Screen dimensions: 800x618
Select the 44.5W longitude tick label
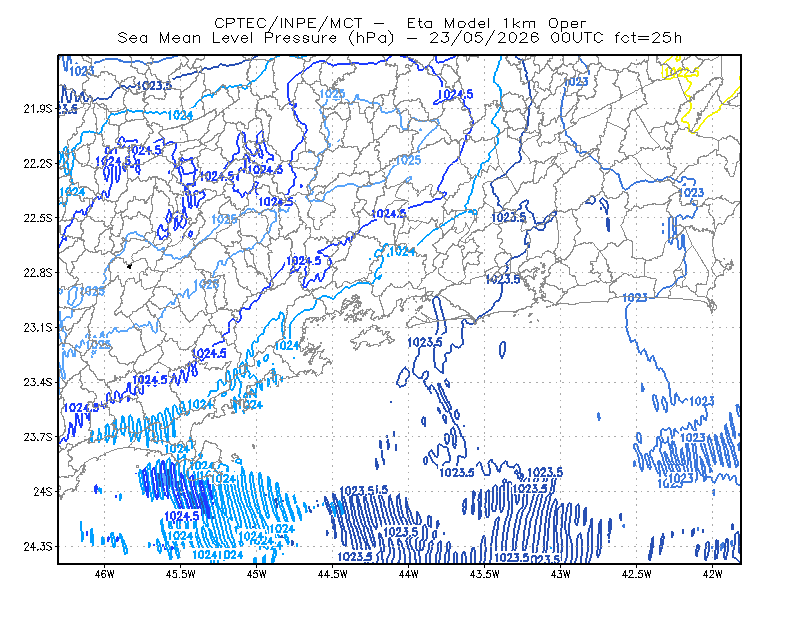point(333,574)
